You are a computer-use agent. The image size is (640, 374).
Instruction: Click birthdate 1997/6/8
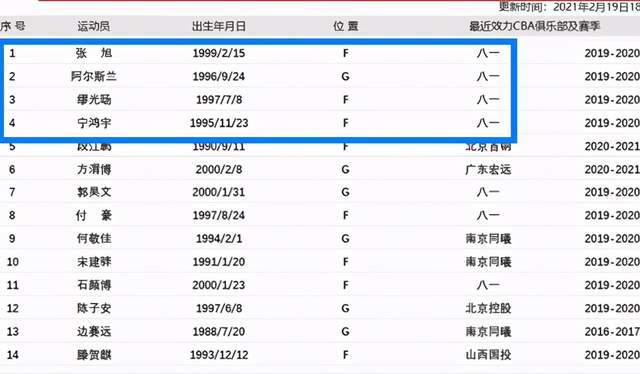[219, 309]
